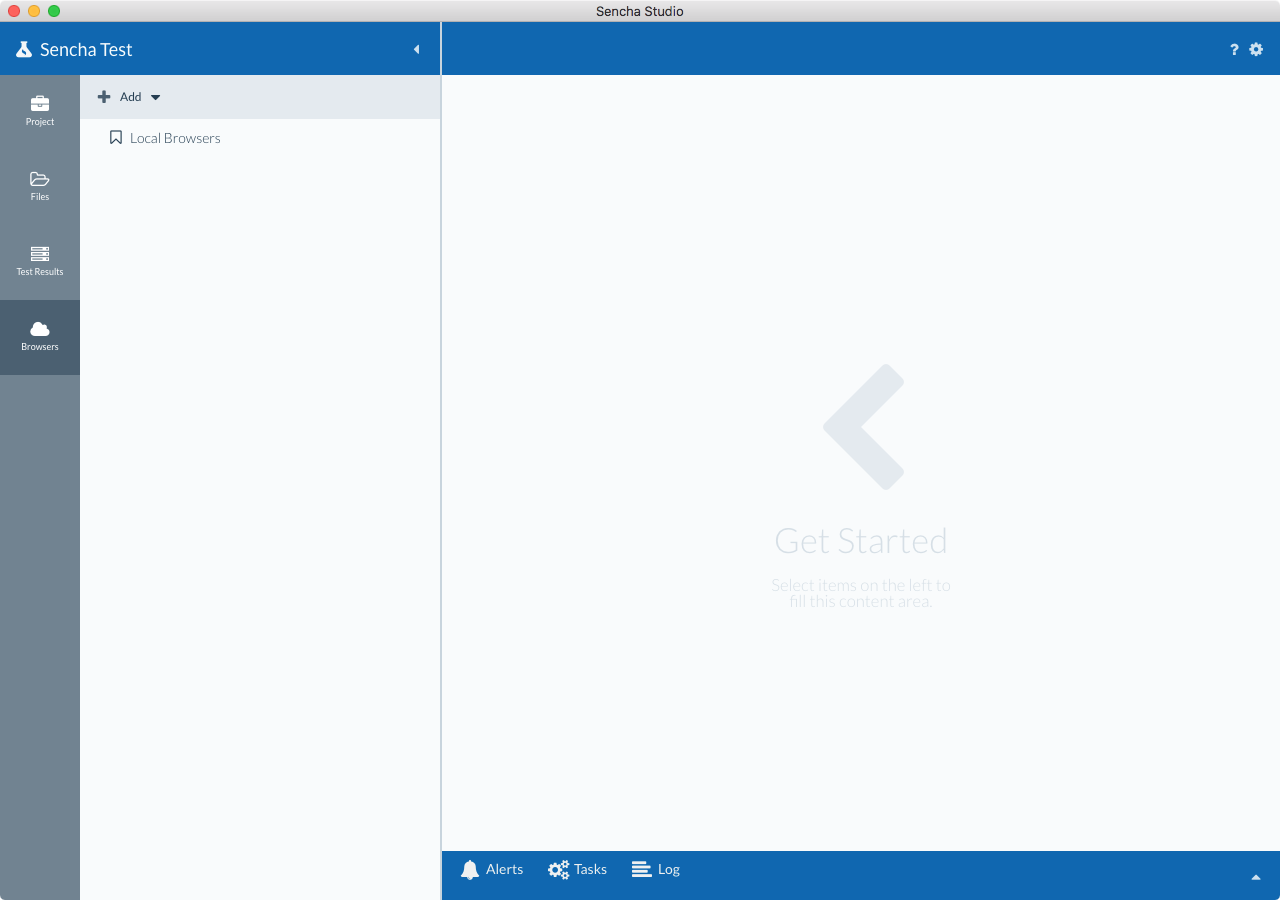Screen dimensions: 1280x900
Task: Click the Sencha Test flask logo icon
Action: point(24,49)
